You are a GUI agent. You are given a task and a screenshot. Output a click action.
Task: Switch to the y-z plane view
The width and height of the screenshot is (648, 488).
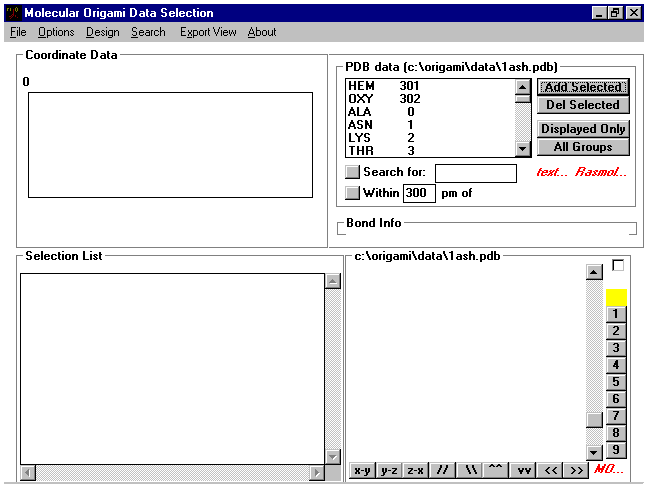(389, 470)
